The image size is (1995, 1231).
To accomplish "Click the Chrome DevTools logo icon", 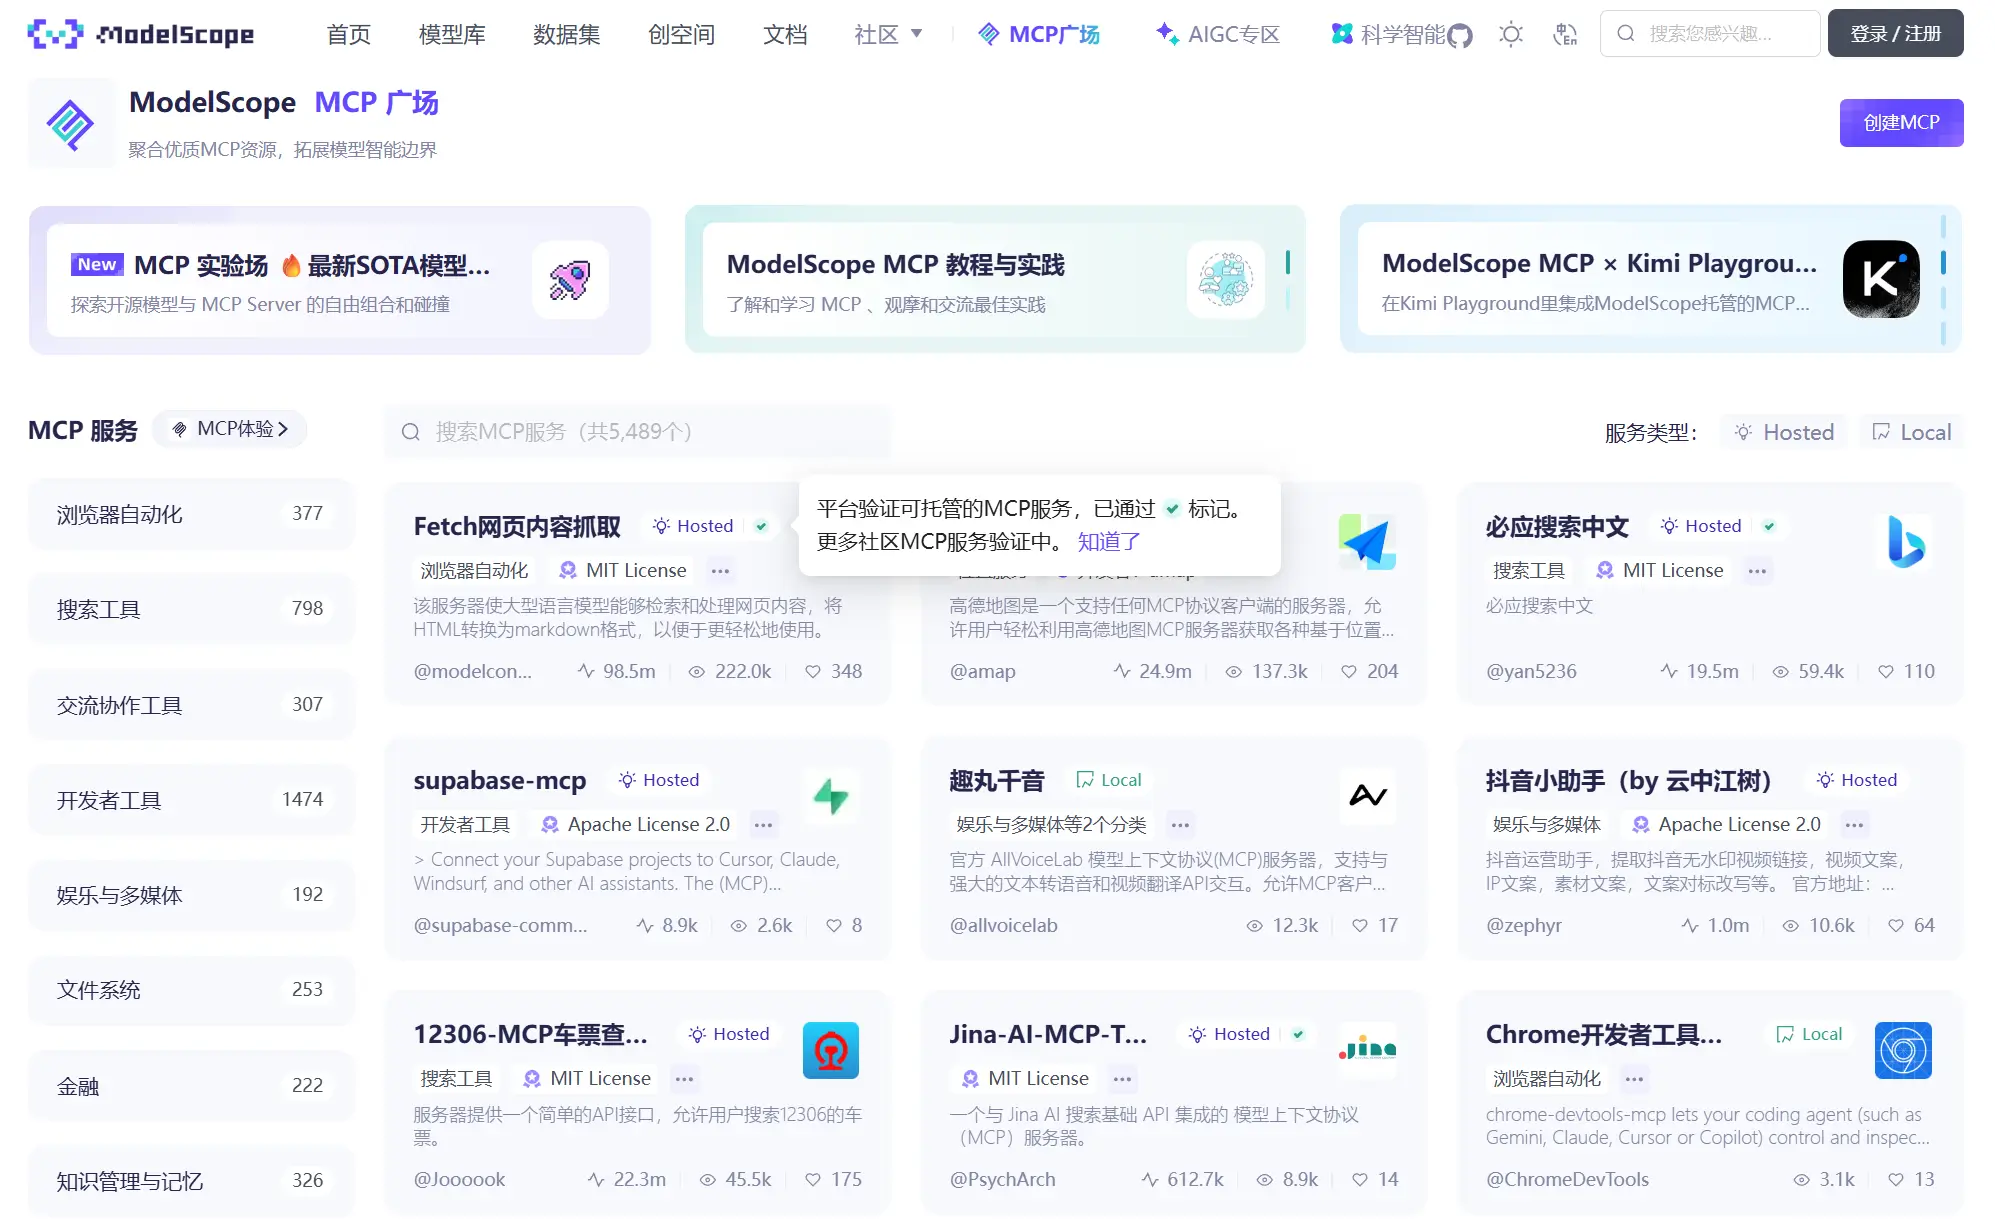I will [1903, 1050].
